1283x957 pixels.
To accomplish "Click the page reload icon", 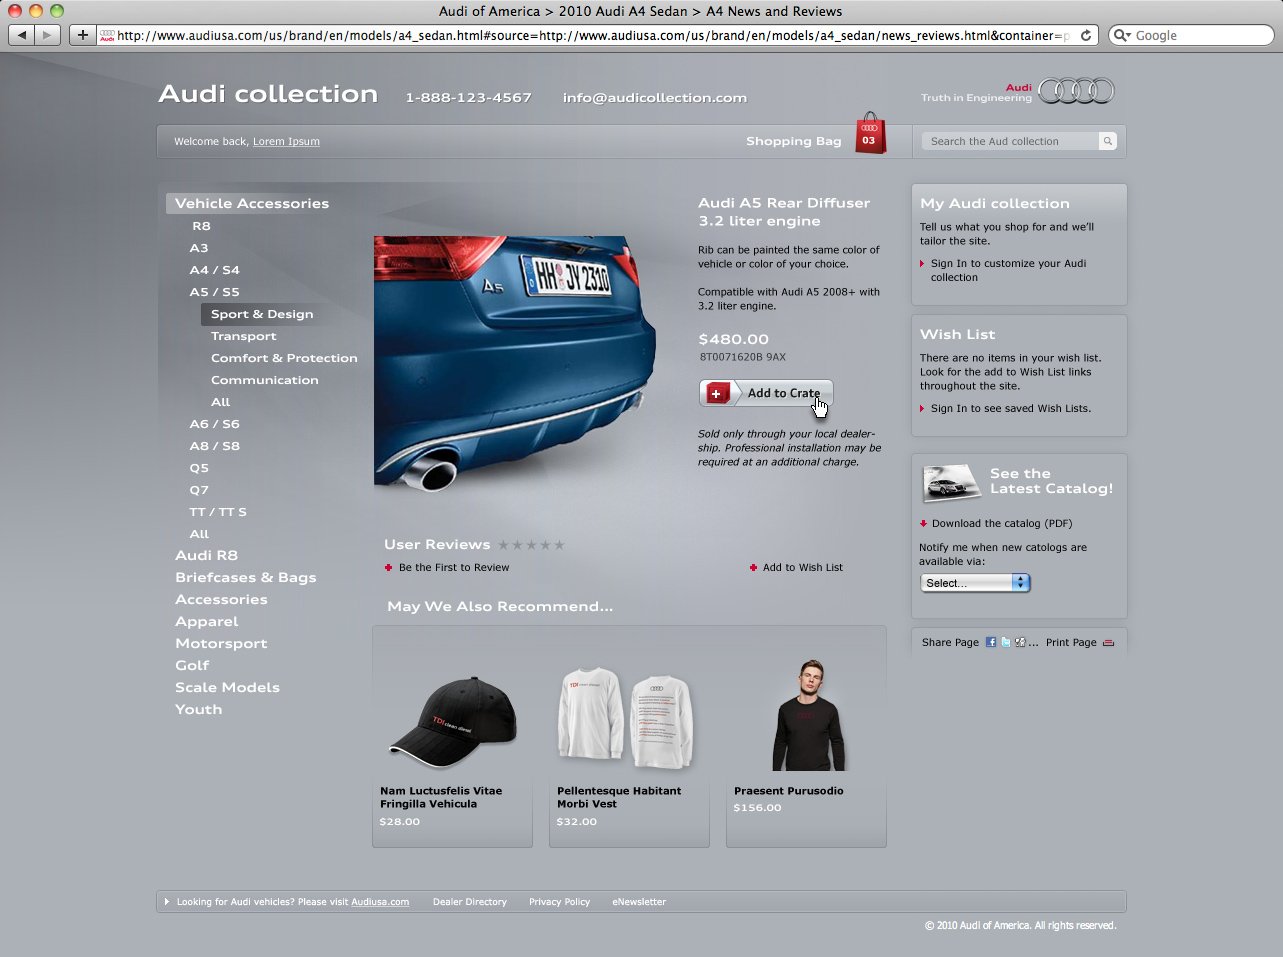I will pos(1086,35).
